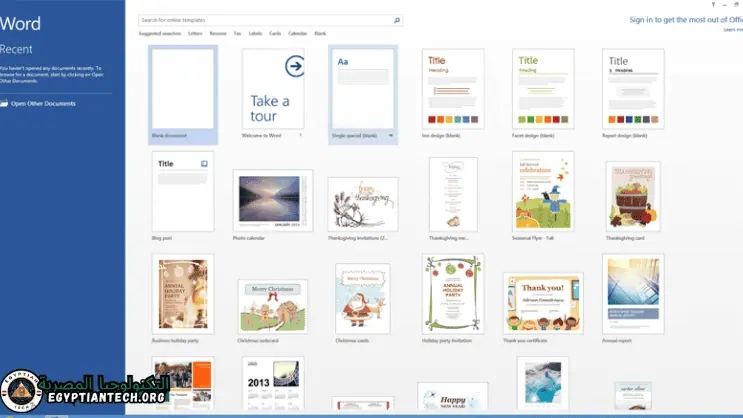
Task: Click the arrow icon on Take a tour
Action: [x=294, y=66]
